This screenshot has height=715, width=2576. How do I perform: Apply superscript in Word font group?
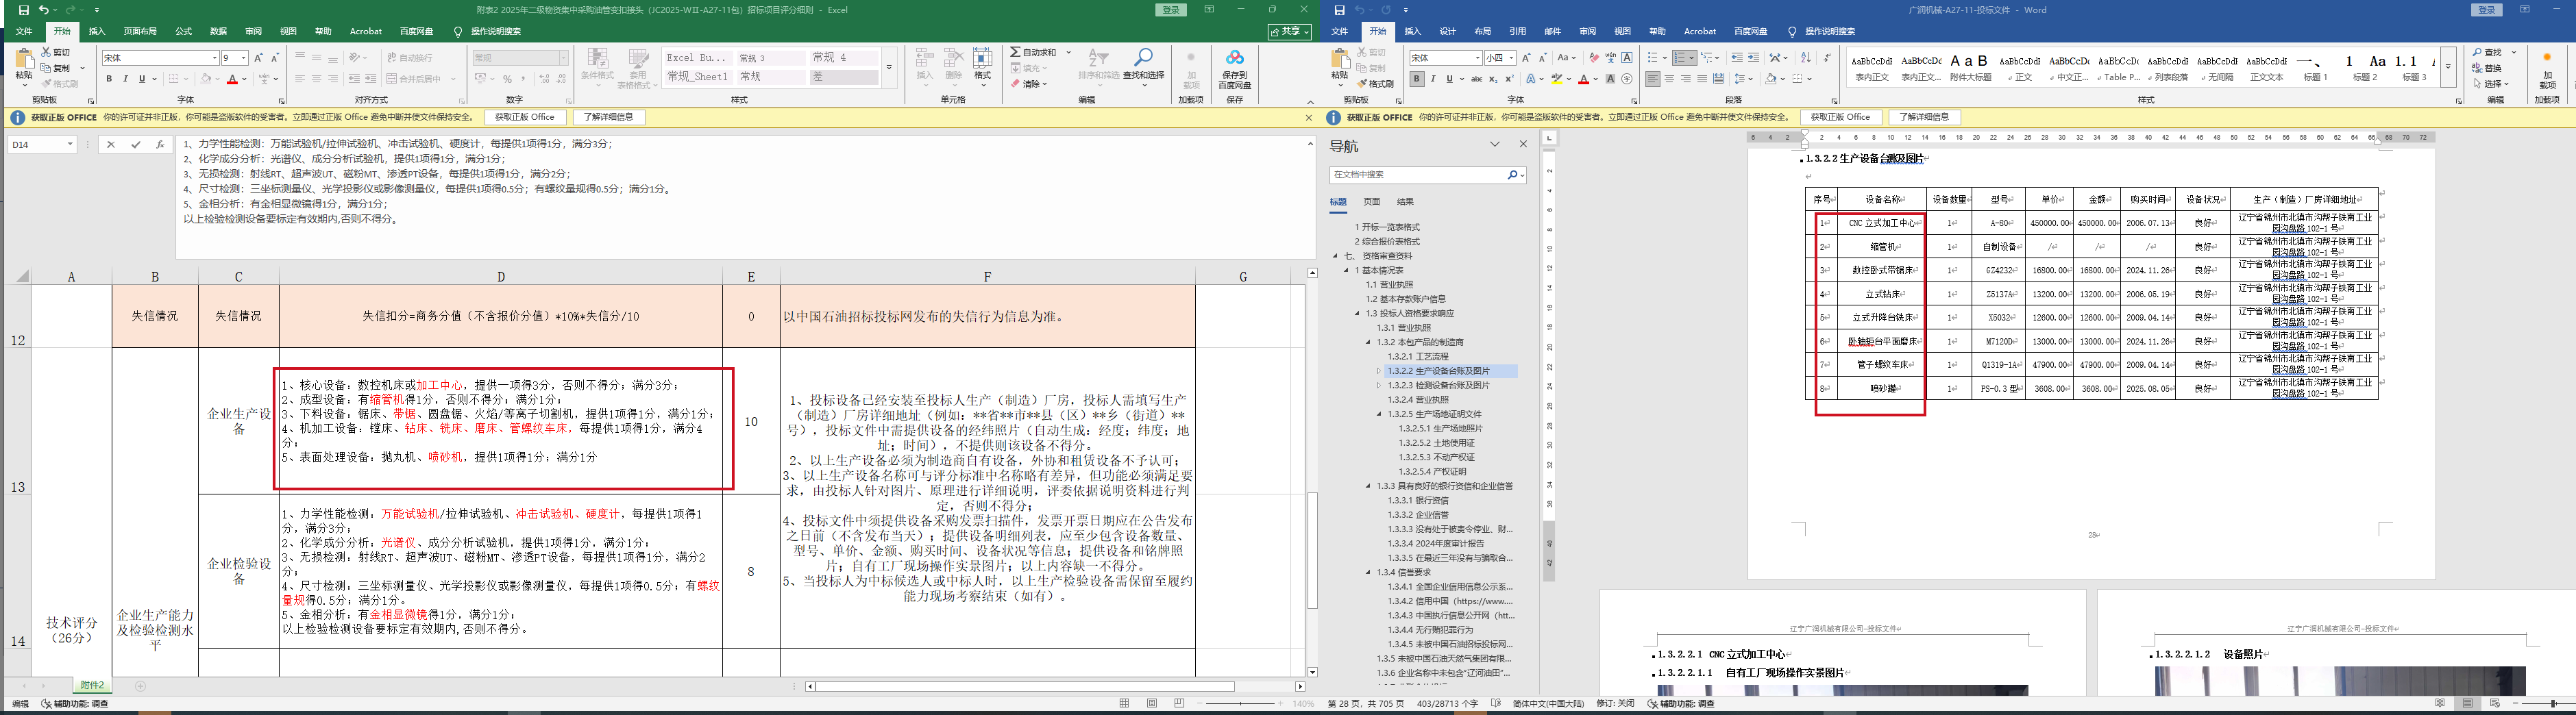click(x=1510, y=79)
